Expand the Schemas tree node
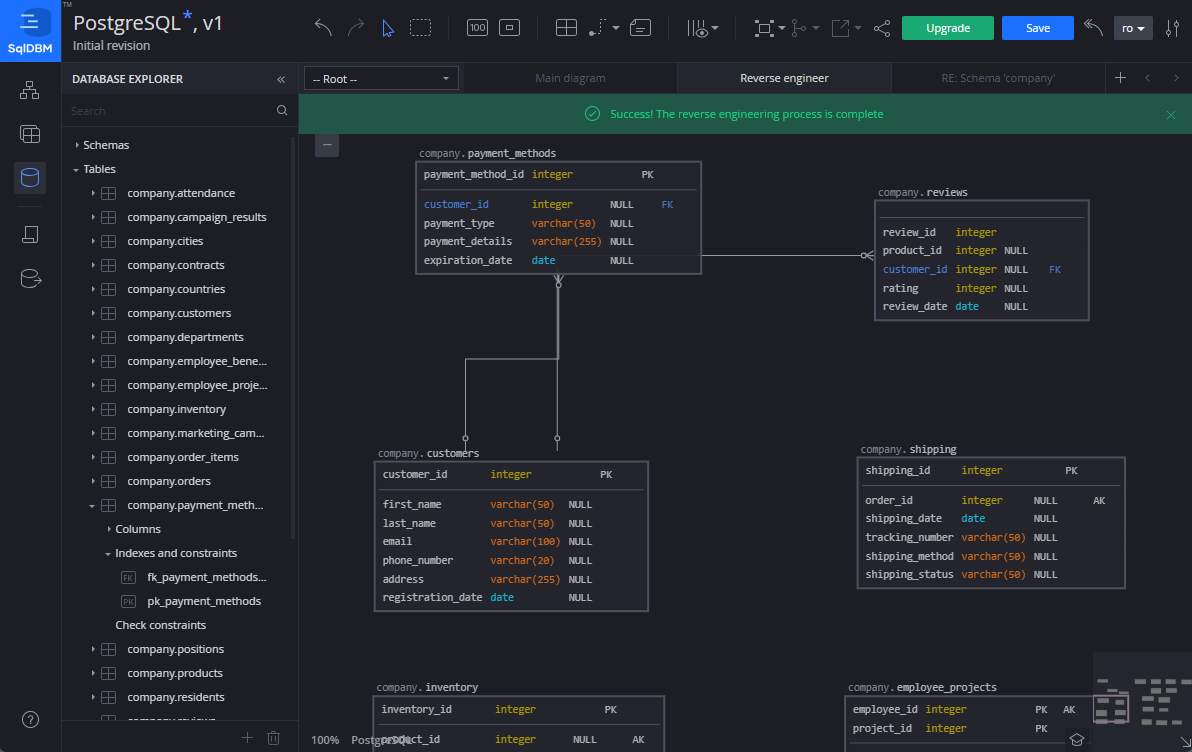This screenshot has height=752, width=1192. pyautogui.click(x=77, y=144)
